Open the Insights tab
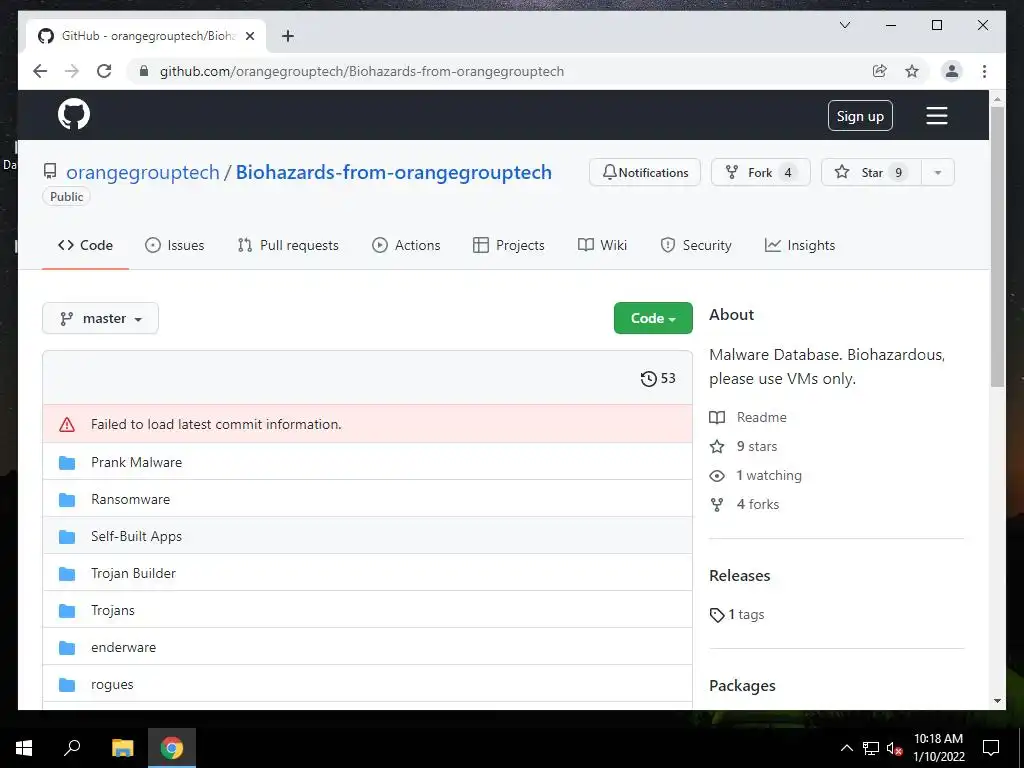Screen dimensions: 1024x768 click(x=800, y=246)
